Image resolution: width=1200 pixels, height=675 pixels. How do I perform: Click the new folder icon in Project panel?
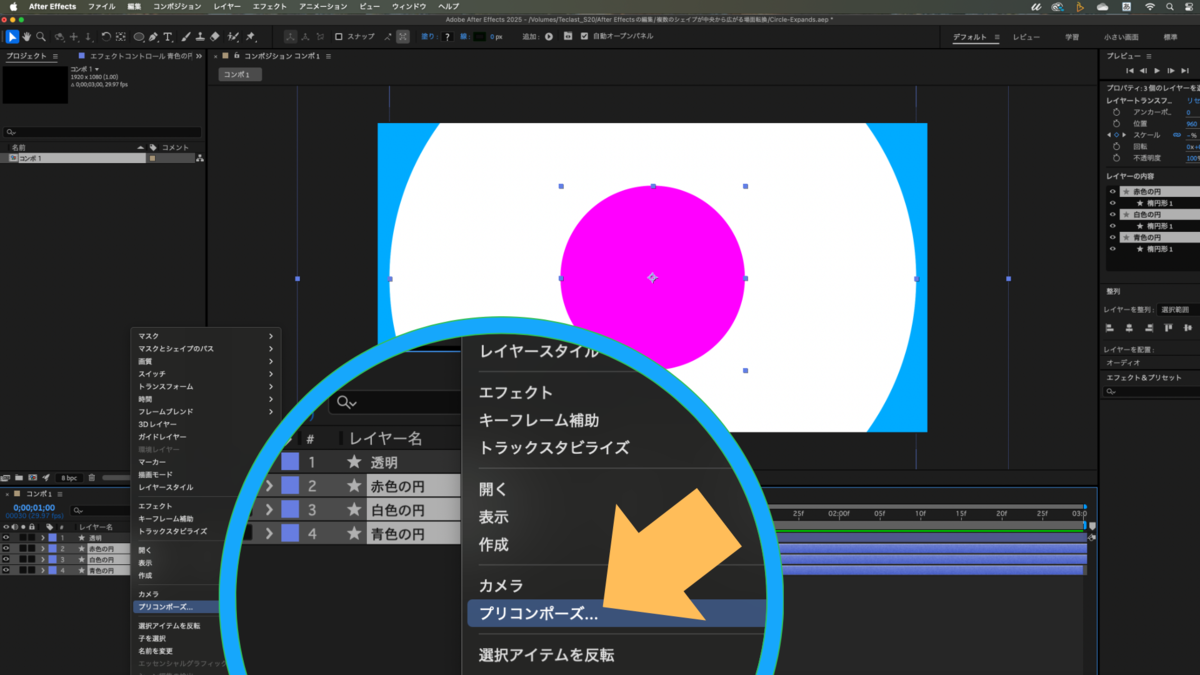(19, 478)
